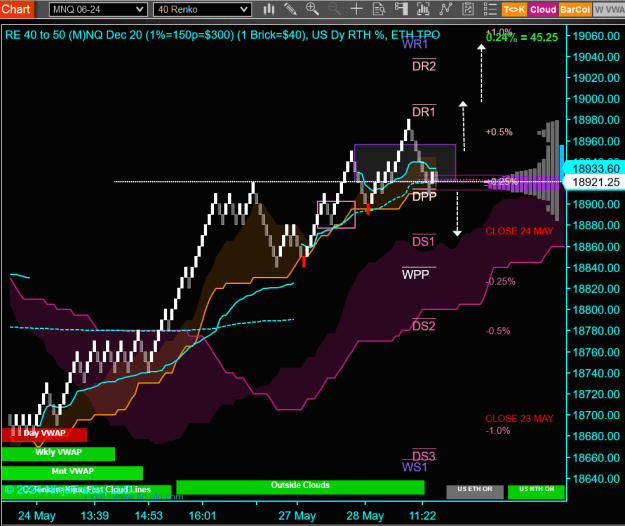Click the 19000.00 price axis label
This screenshot has width=625, height=526.
tap(596, 99)
